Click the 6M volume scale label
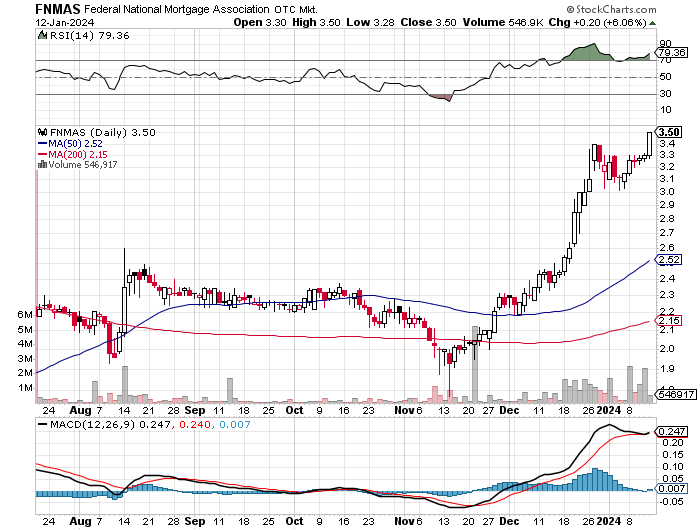This screenshot has width=700, height=530. point(25,314)
